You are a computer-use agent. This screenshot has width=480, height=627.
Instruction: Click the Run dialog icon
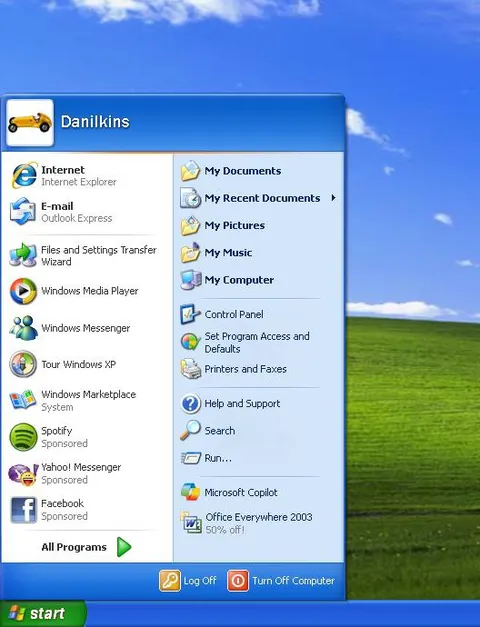point(190,458)
